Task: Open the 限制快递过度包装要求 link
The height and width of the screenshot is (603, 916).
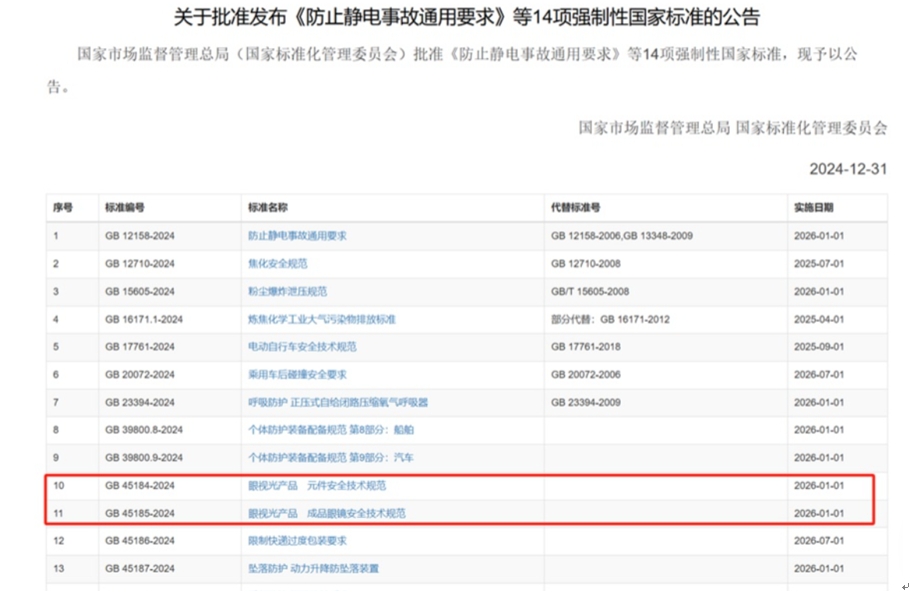Action: pos(297,541)
